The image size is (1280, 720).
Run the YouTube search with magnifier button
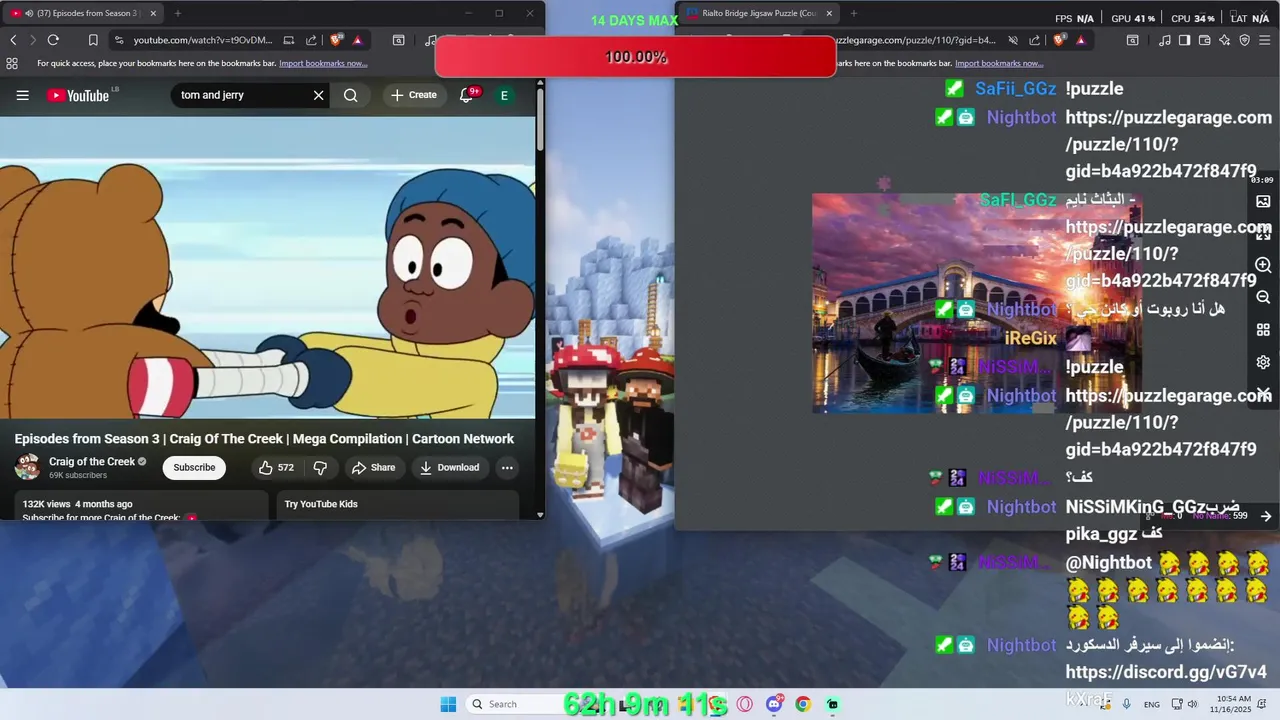click(x=350, y=95)
